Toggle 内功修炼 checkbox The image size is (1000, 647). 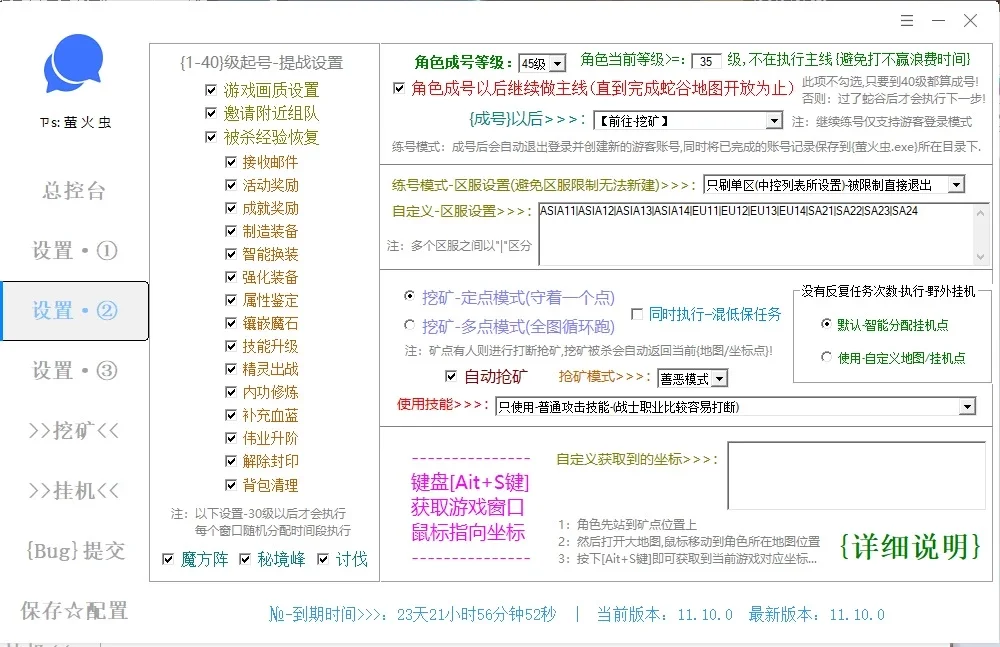click(x=231, y=392)
